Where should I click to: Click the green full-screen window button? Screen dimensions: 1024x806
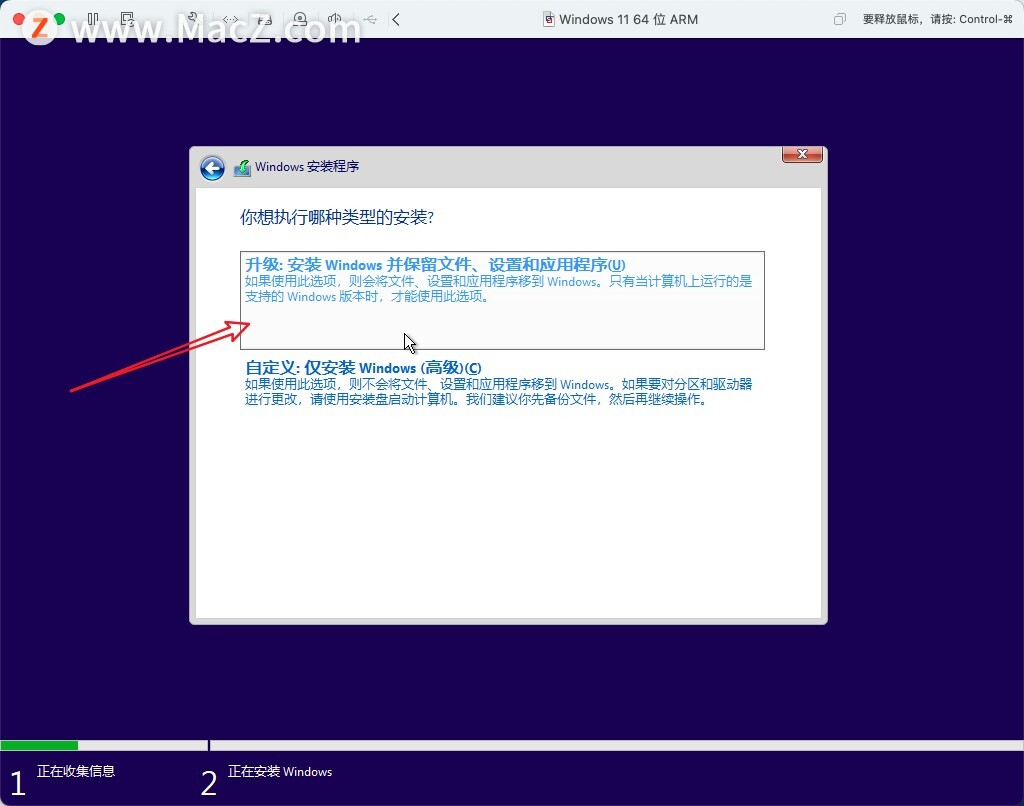point(59,19)
